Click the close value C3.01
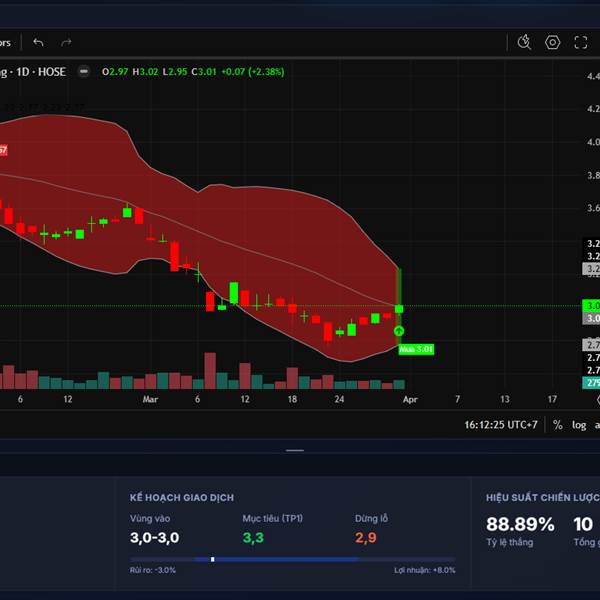 (204, 72)
